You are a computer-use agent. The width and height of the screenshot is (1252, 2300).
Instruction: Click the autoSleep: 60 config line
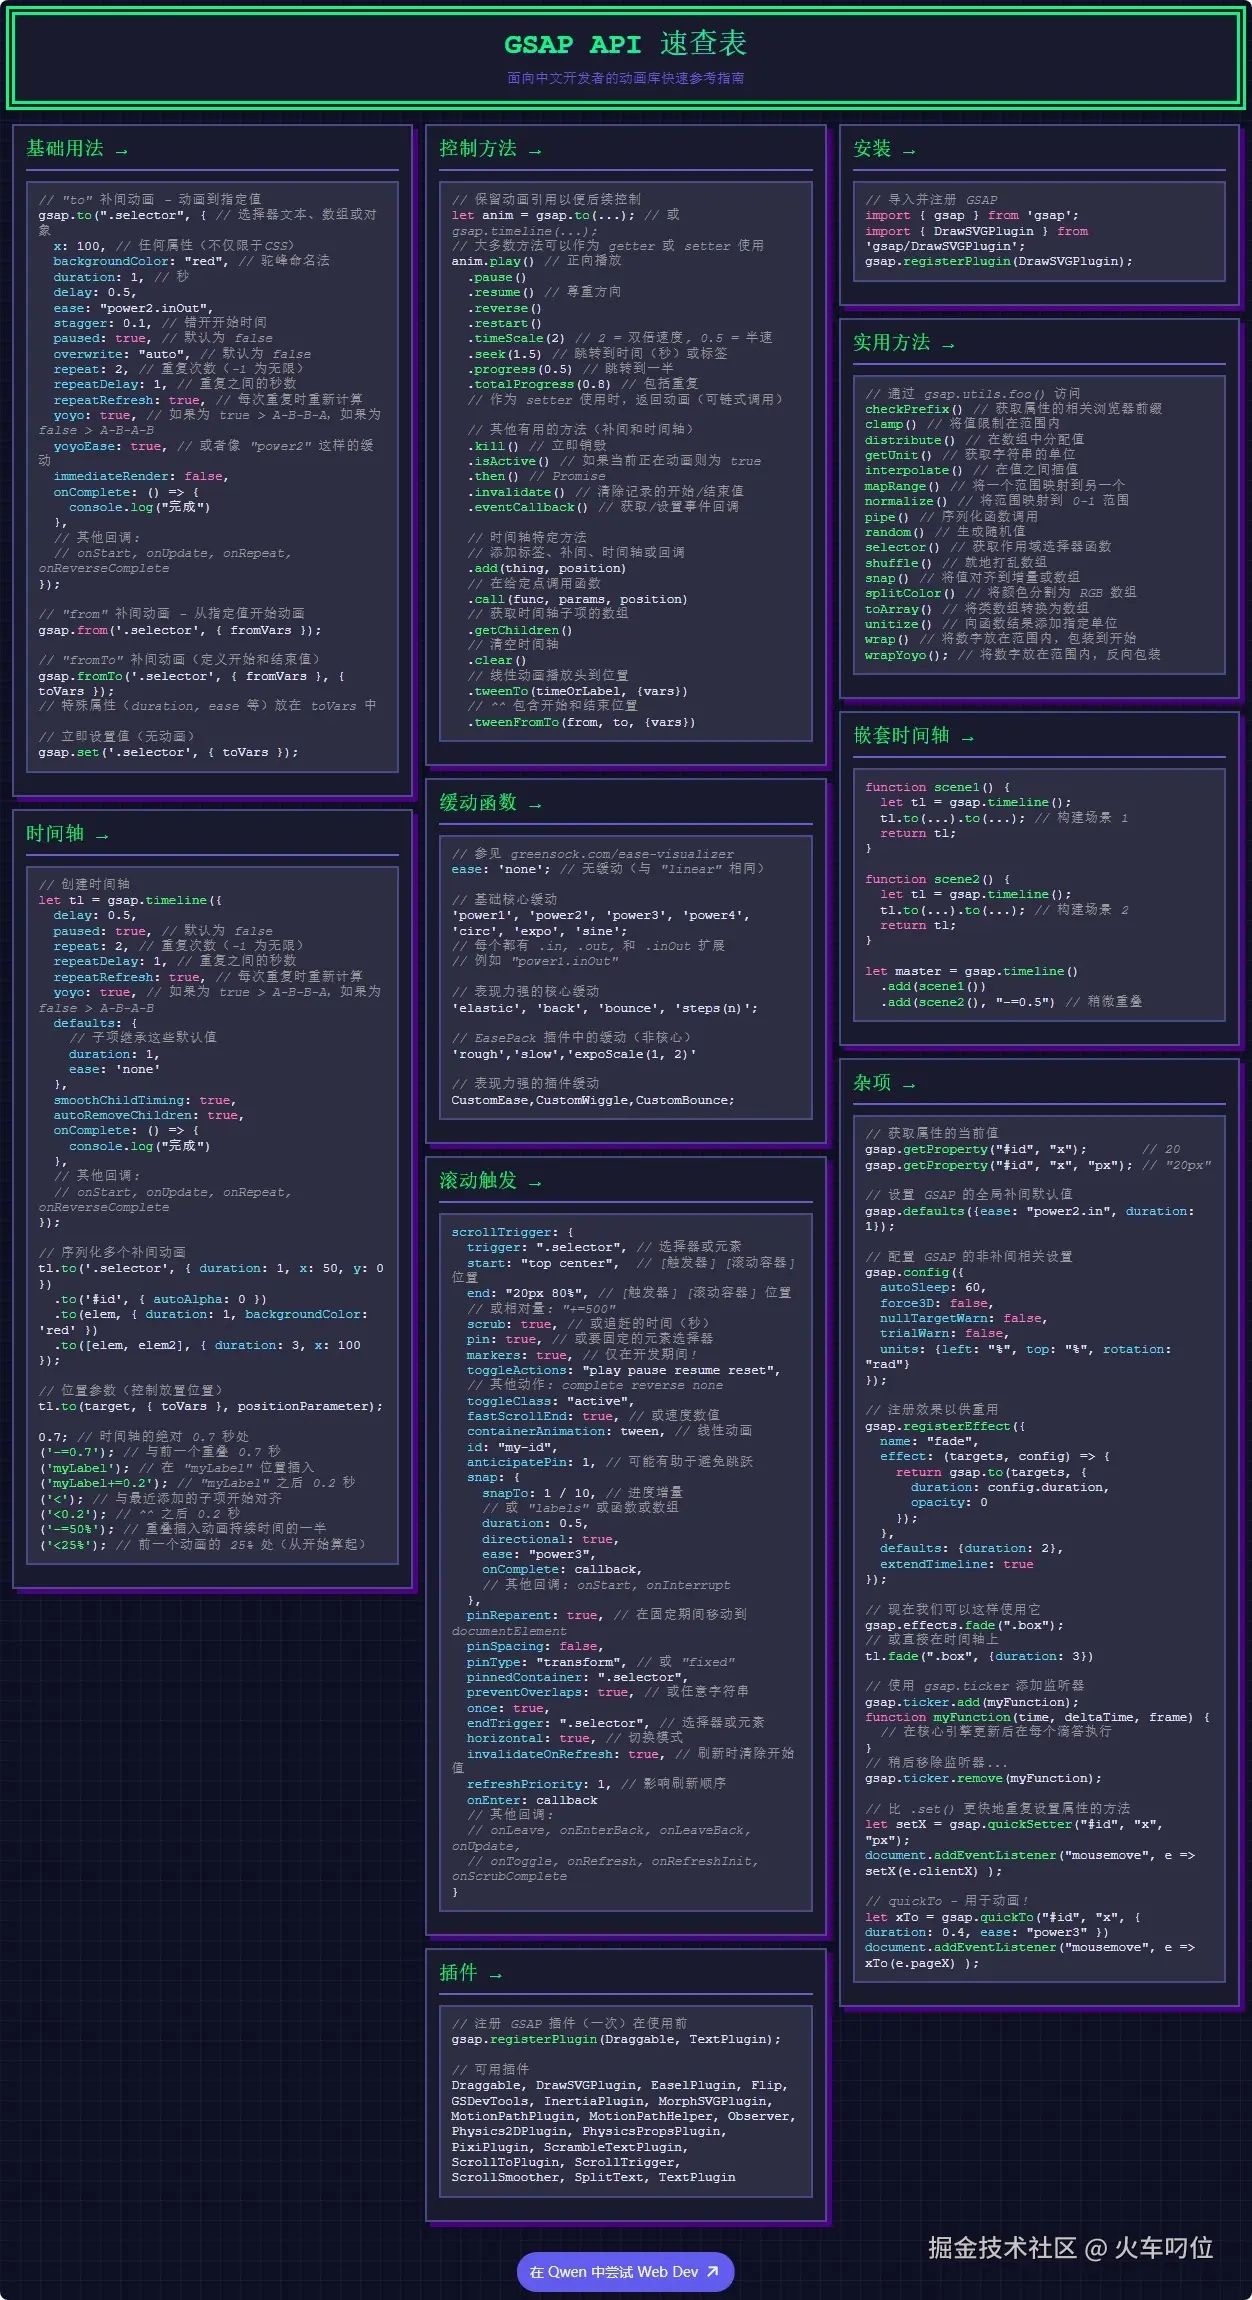[933, 1288]
